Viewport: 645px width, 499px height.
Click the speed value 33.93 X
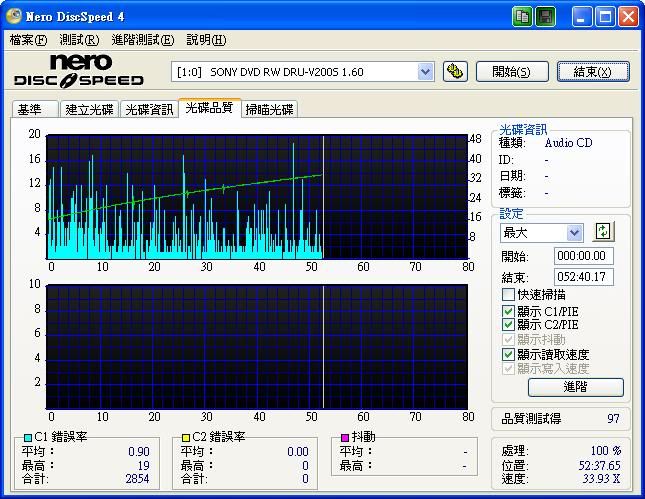601,479
